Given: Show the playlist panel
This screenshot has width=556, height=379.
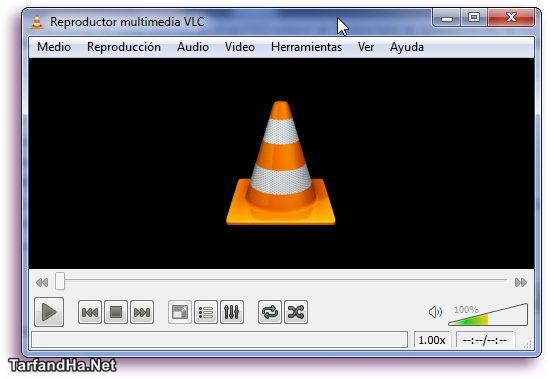Looking at the screenshot, I should click(206, 312).
